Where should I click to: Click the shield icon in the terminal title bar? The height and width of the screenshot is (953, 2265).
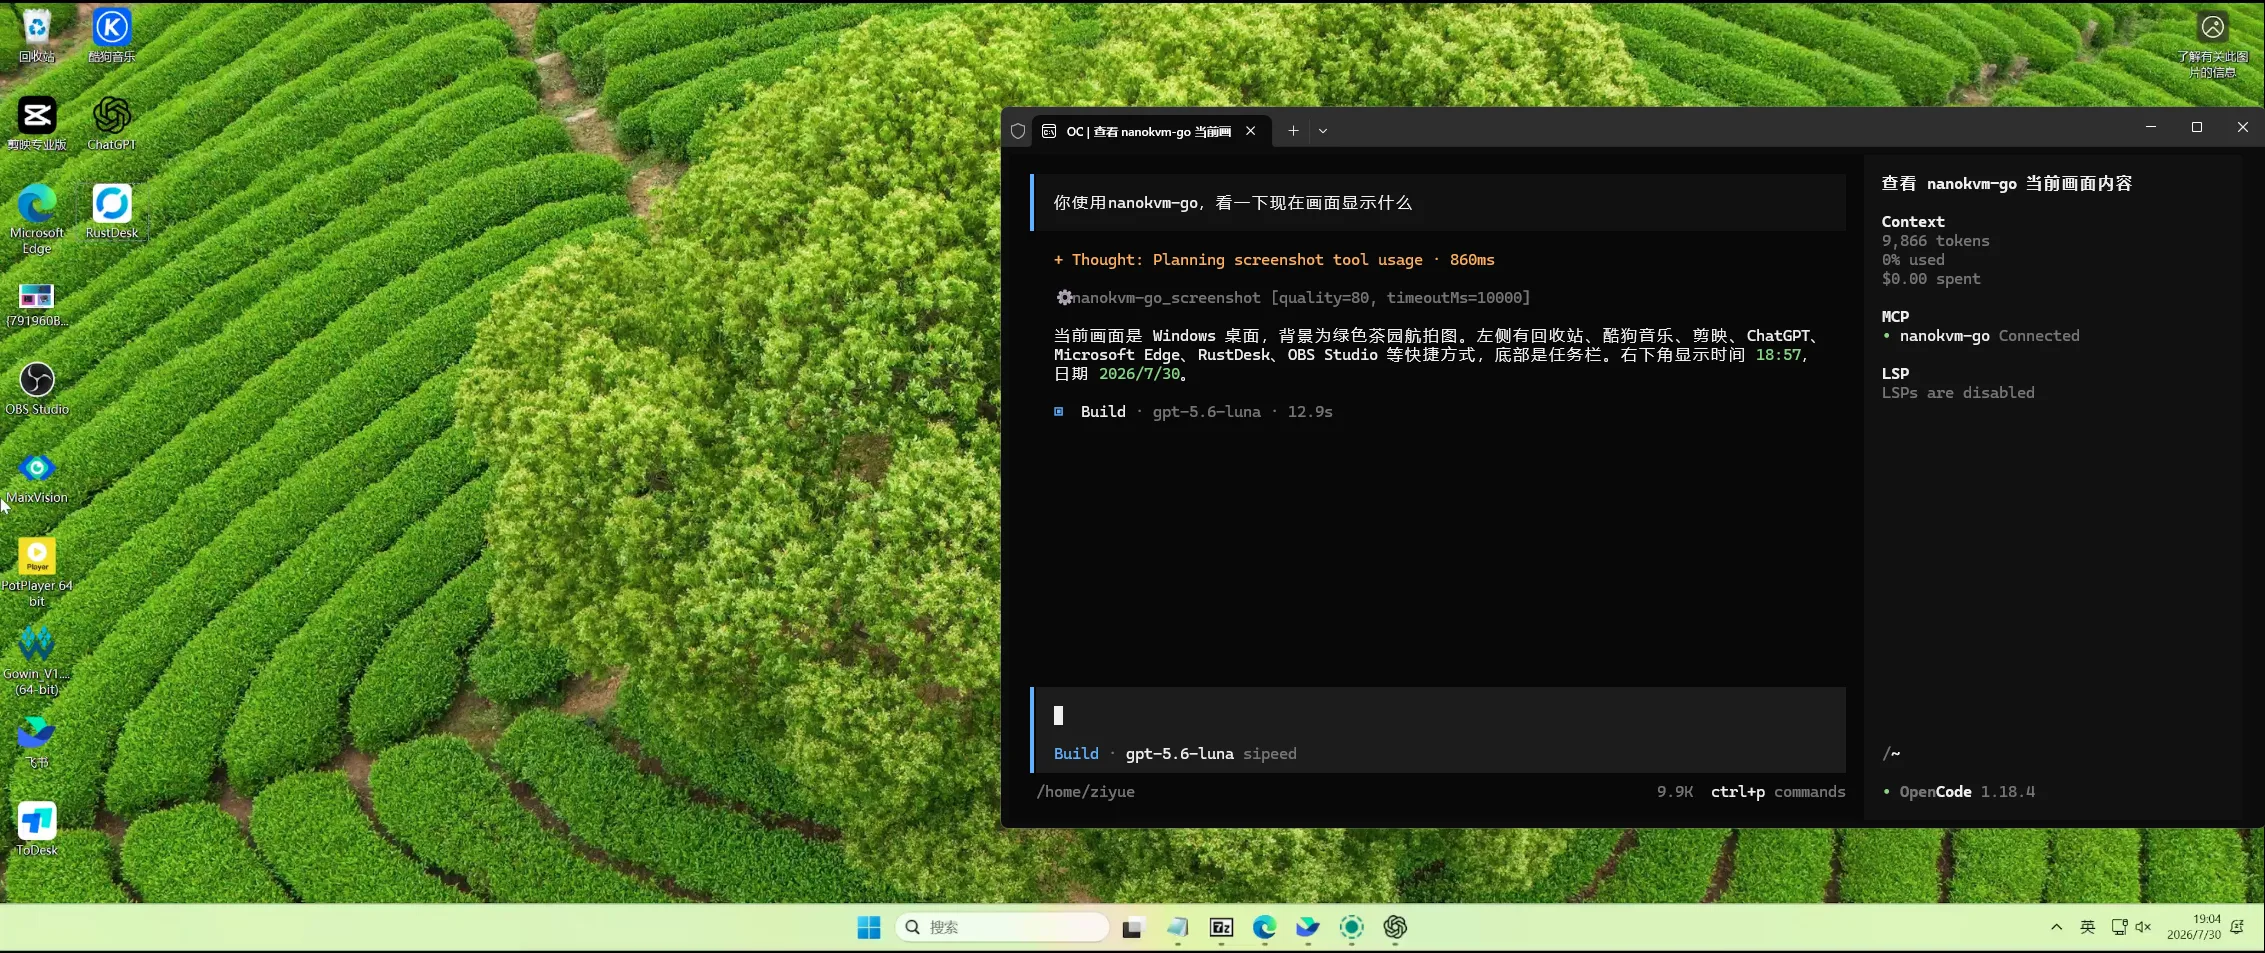point(1018,131)
